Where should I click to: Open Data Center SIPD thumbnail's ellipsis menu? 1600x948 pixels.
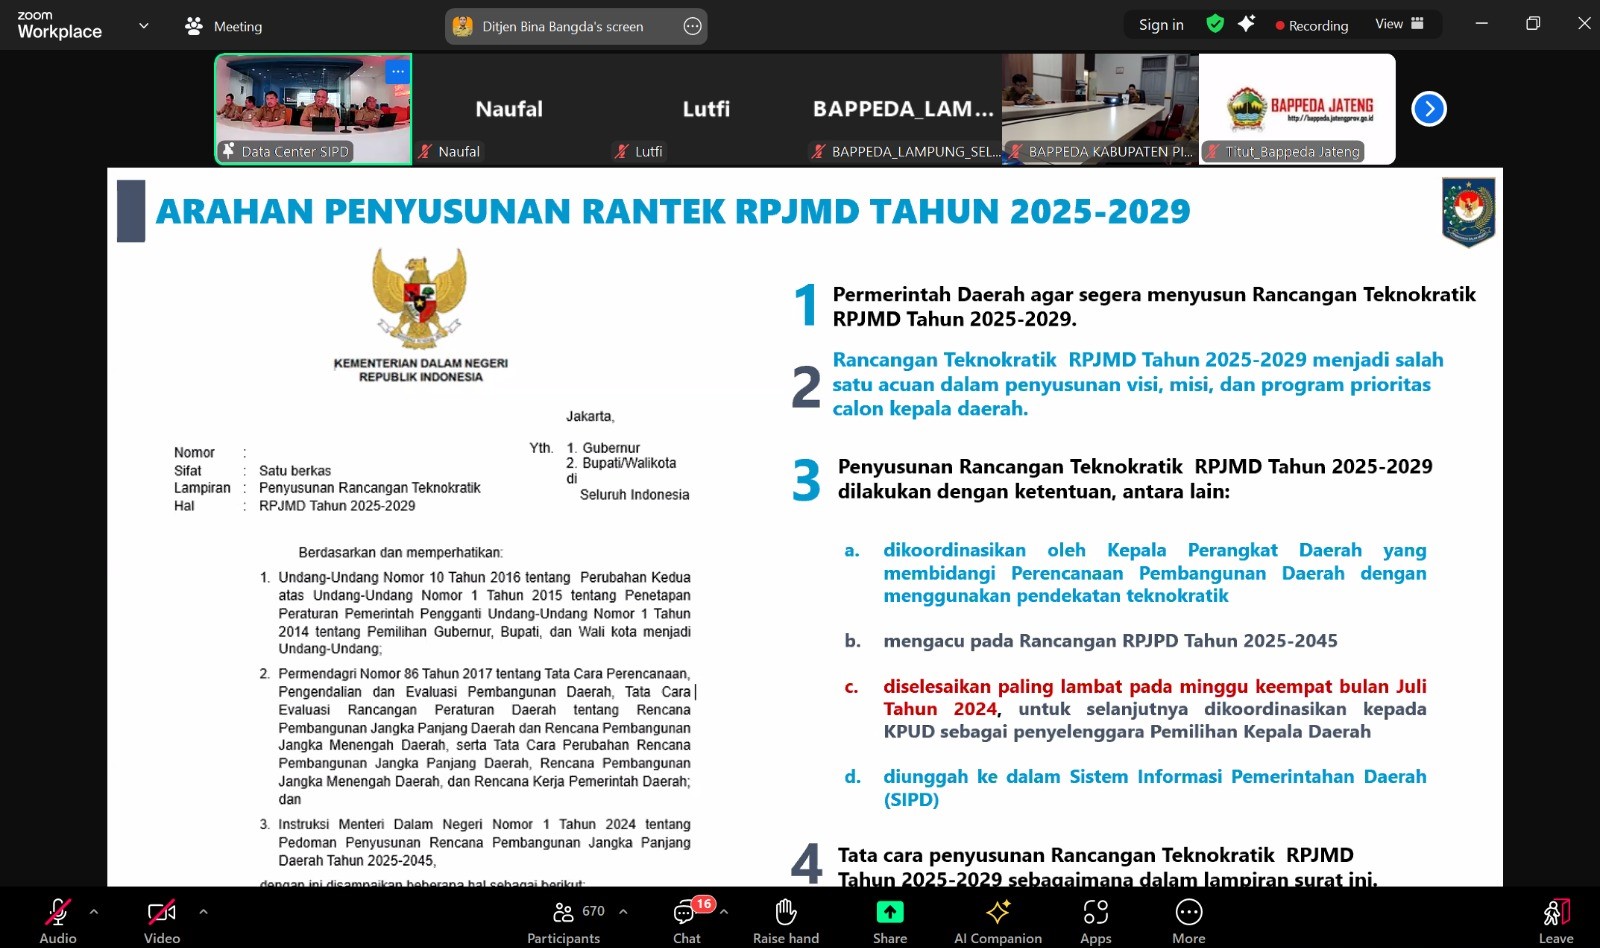coord(398,71)
